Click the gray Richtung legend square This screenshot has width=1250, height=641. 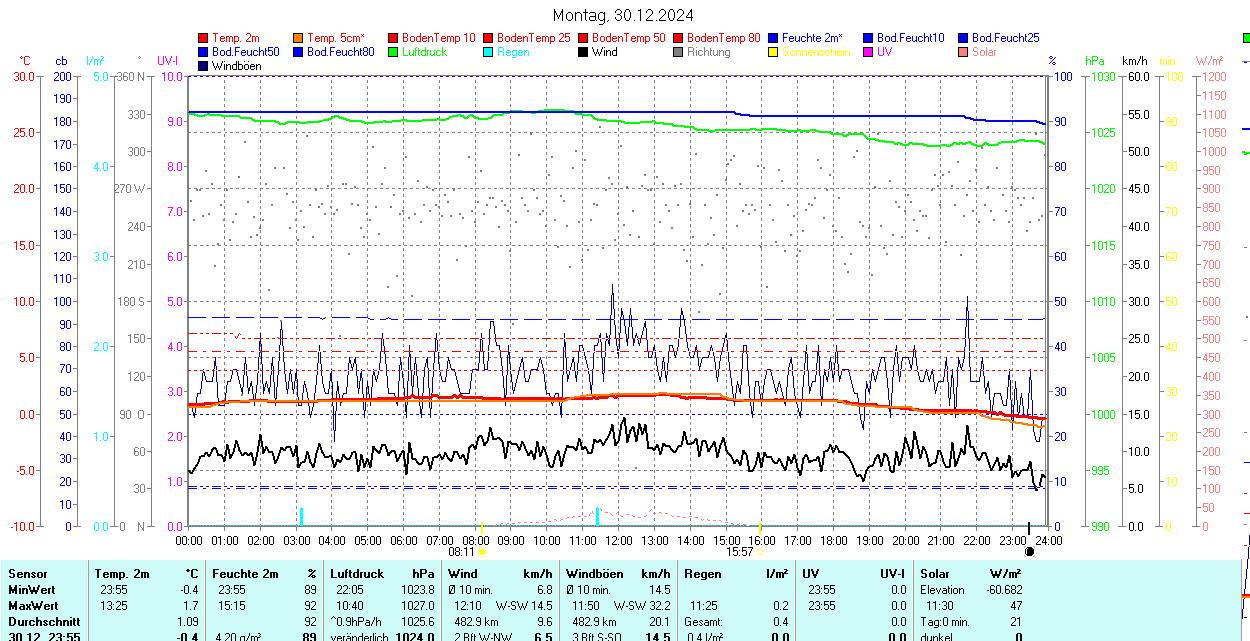678,52
